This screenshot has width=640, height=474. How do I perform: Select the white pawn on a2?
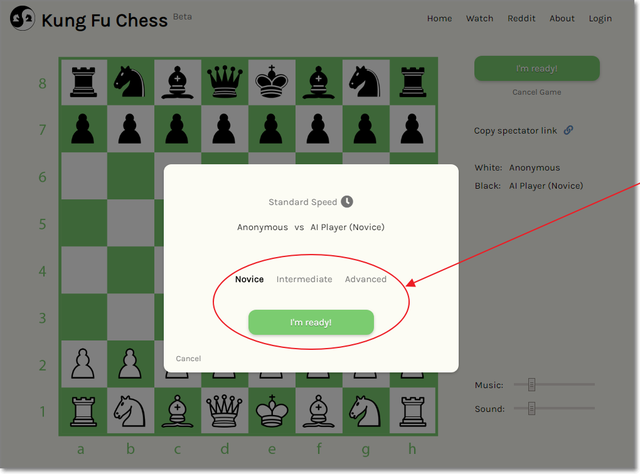coord(83,363)
